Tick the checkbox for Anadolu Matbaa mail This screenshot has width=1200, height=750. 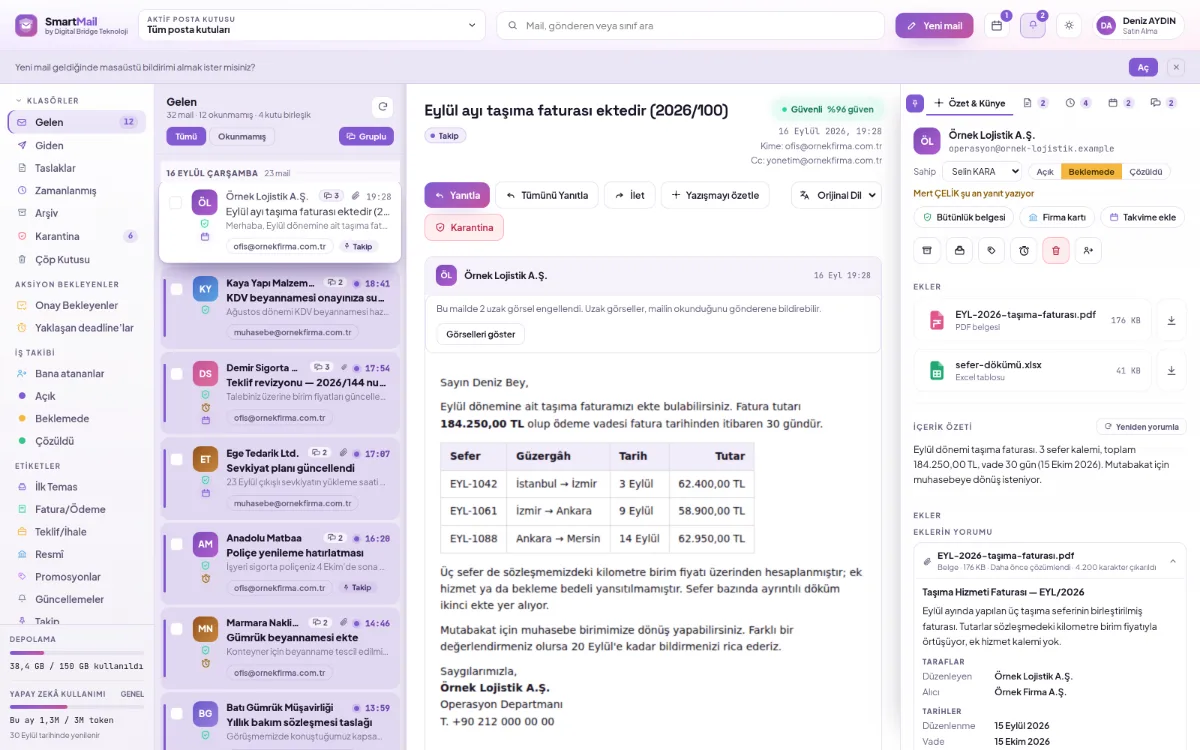point(177,544)
